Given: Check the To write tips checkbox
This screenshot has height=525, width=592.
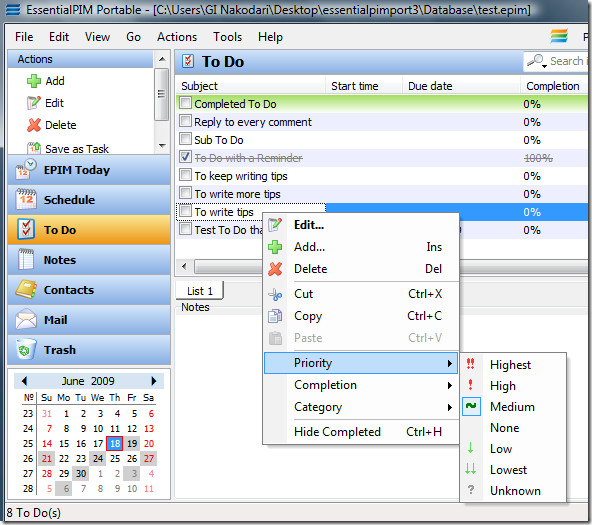Looking at the screenshot, I should click(185, 211).
